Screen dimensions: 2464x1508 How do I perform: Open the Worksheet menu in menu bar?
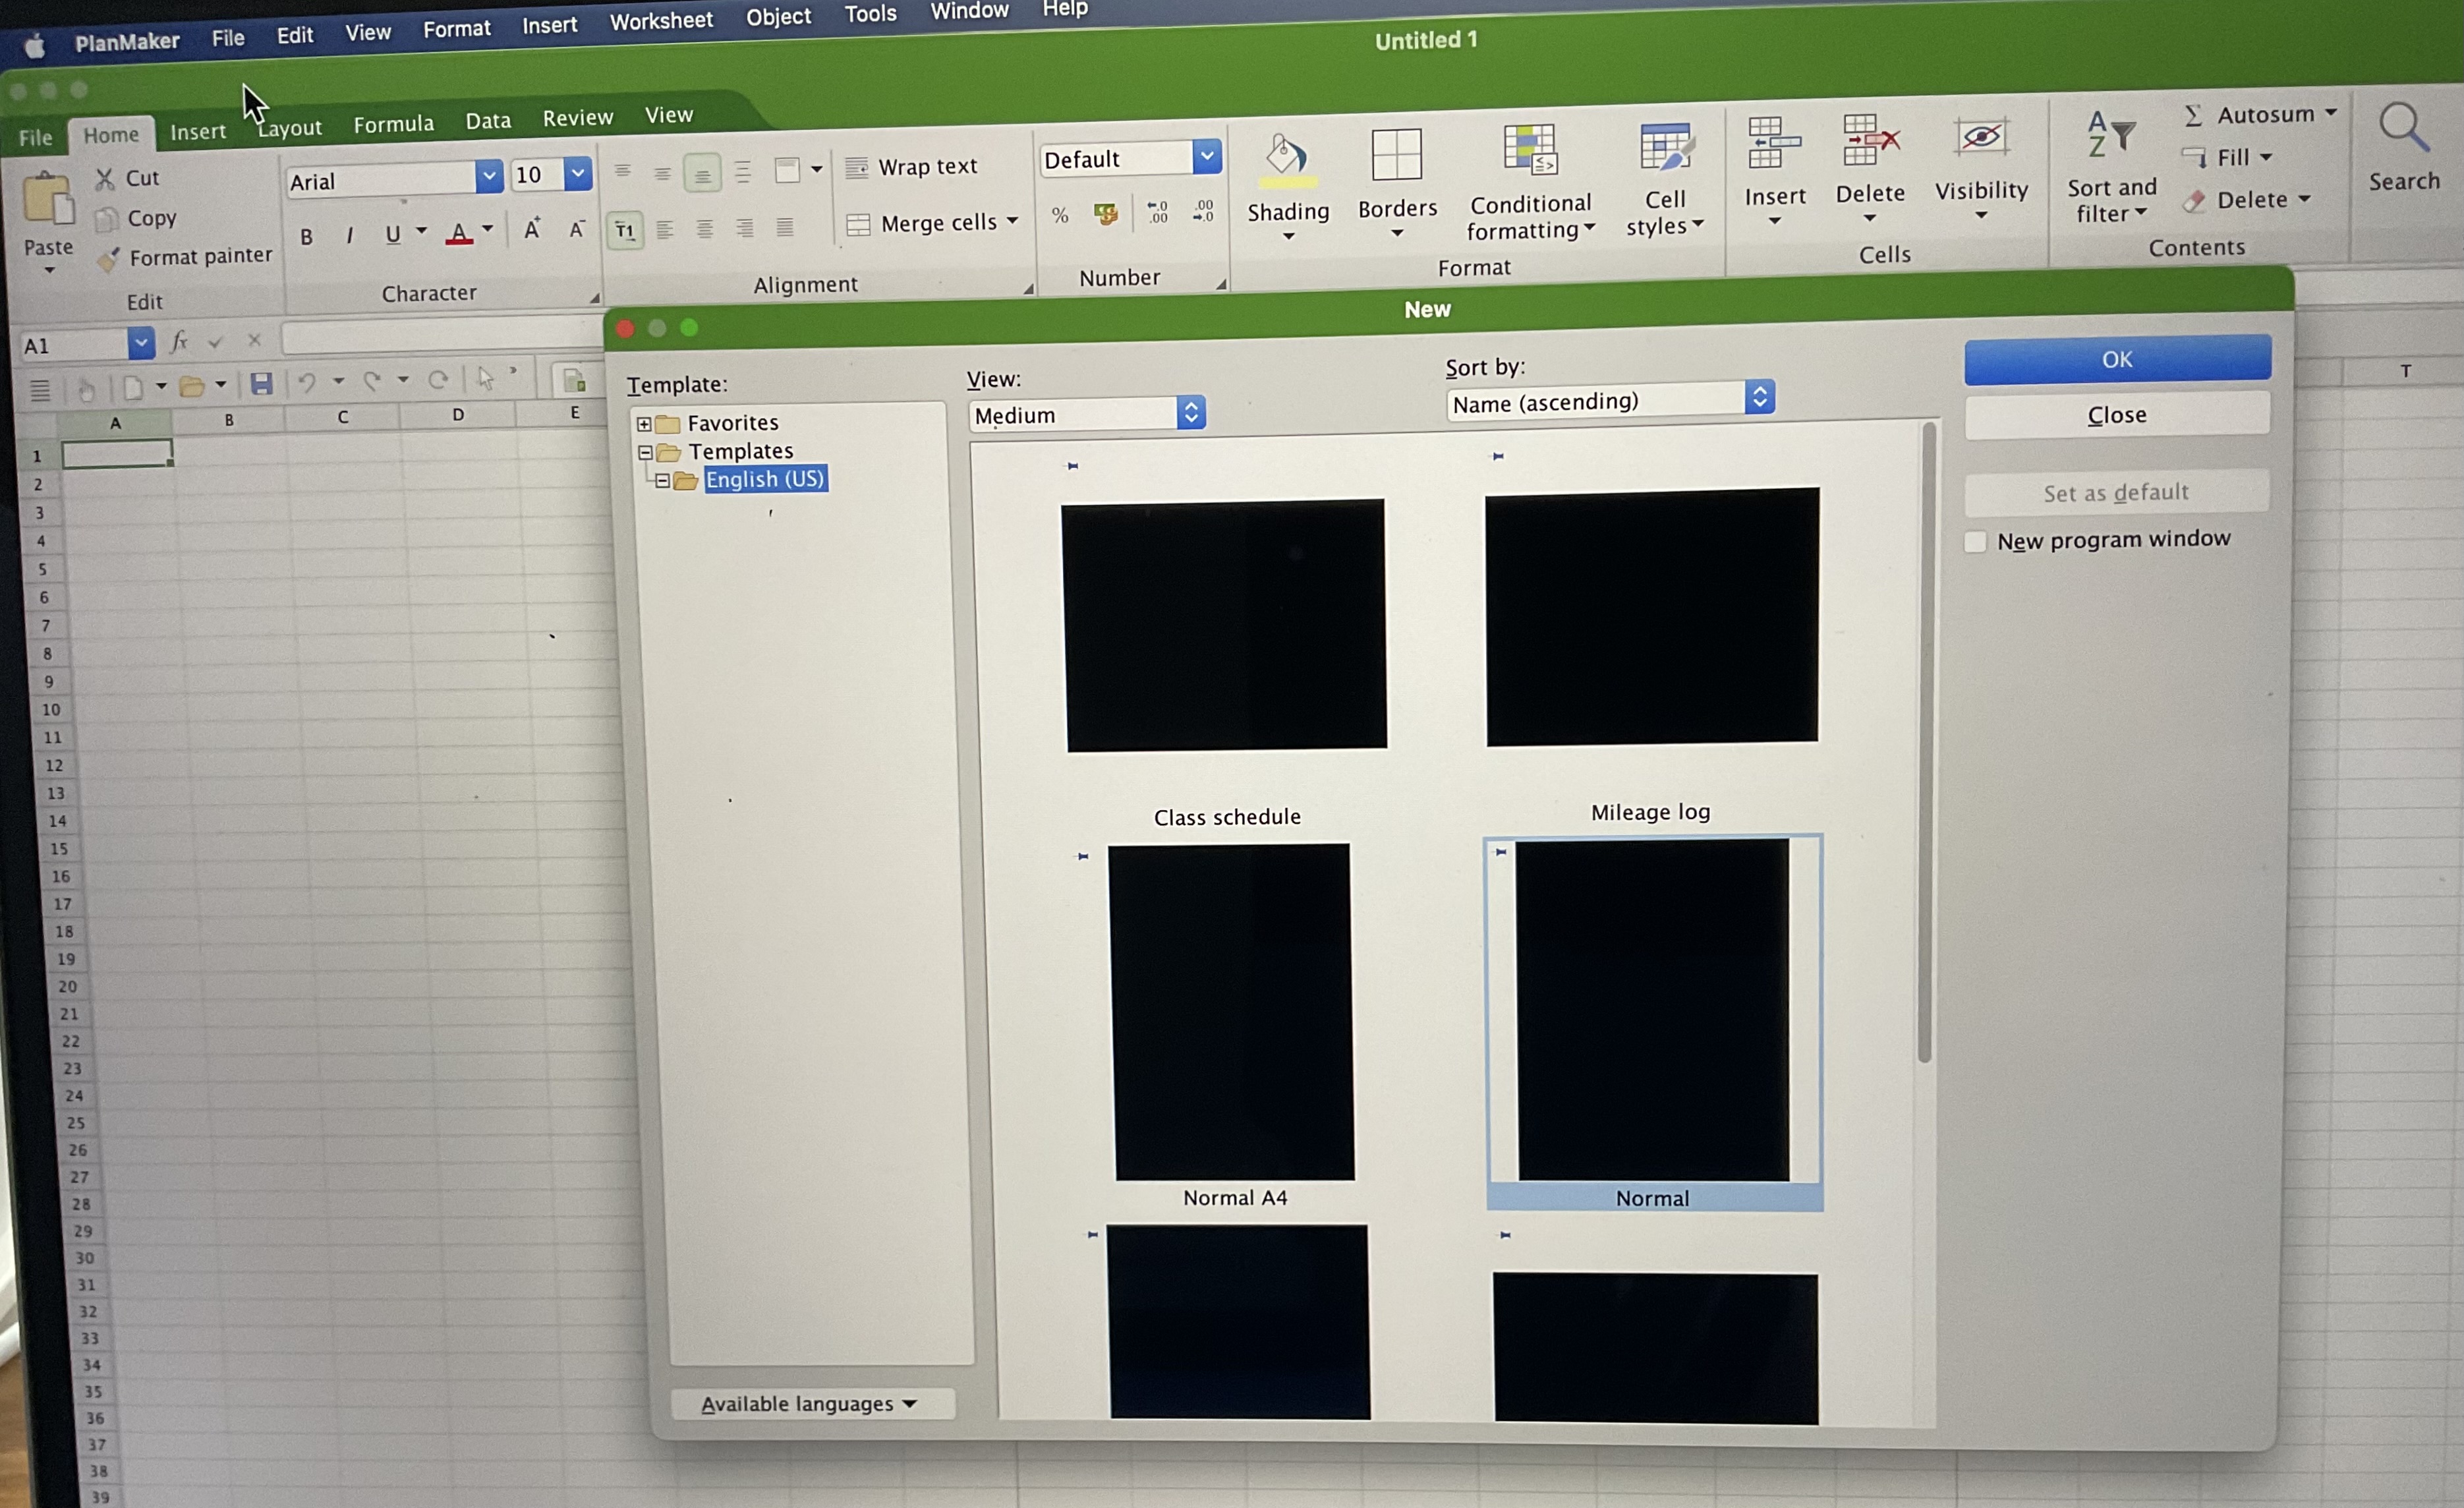[661, 20]
